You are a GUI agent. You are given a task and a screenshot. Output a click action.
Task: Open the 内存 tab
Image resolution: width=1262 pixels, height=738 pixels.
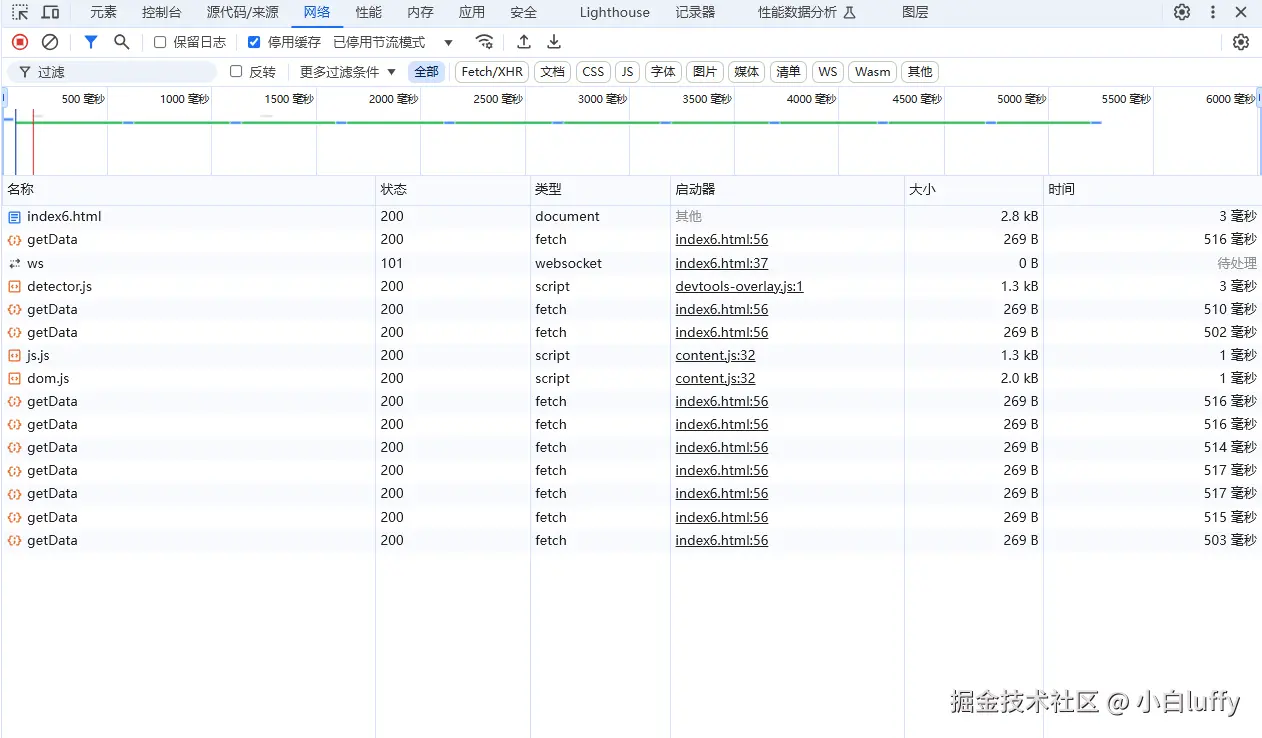point(420,13)
